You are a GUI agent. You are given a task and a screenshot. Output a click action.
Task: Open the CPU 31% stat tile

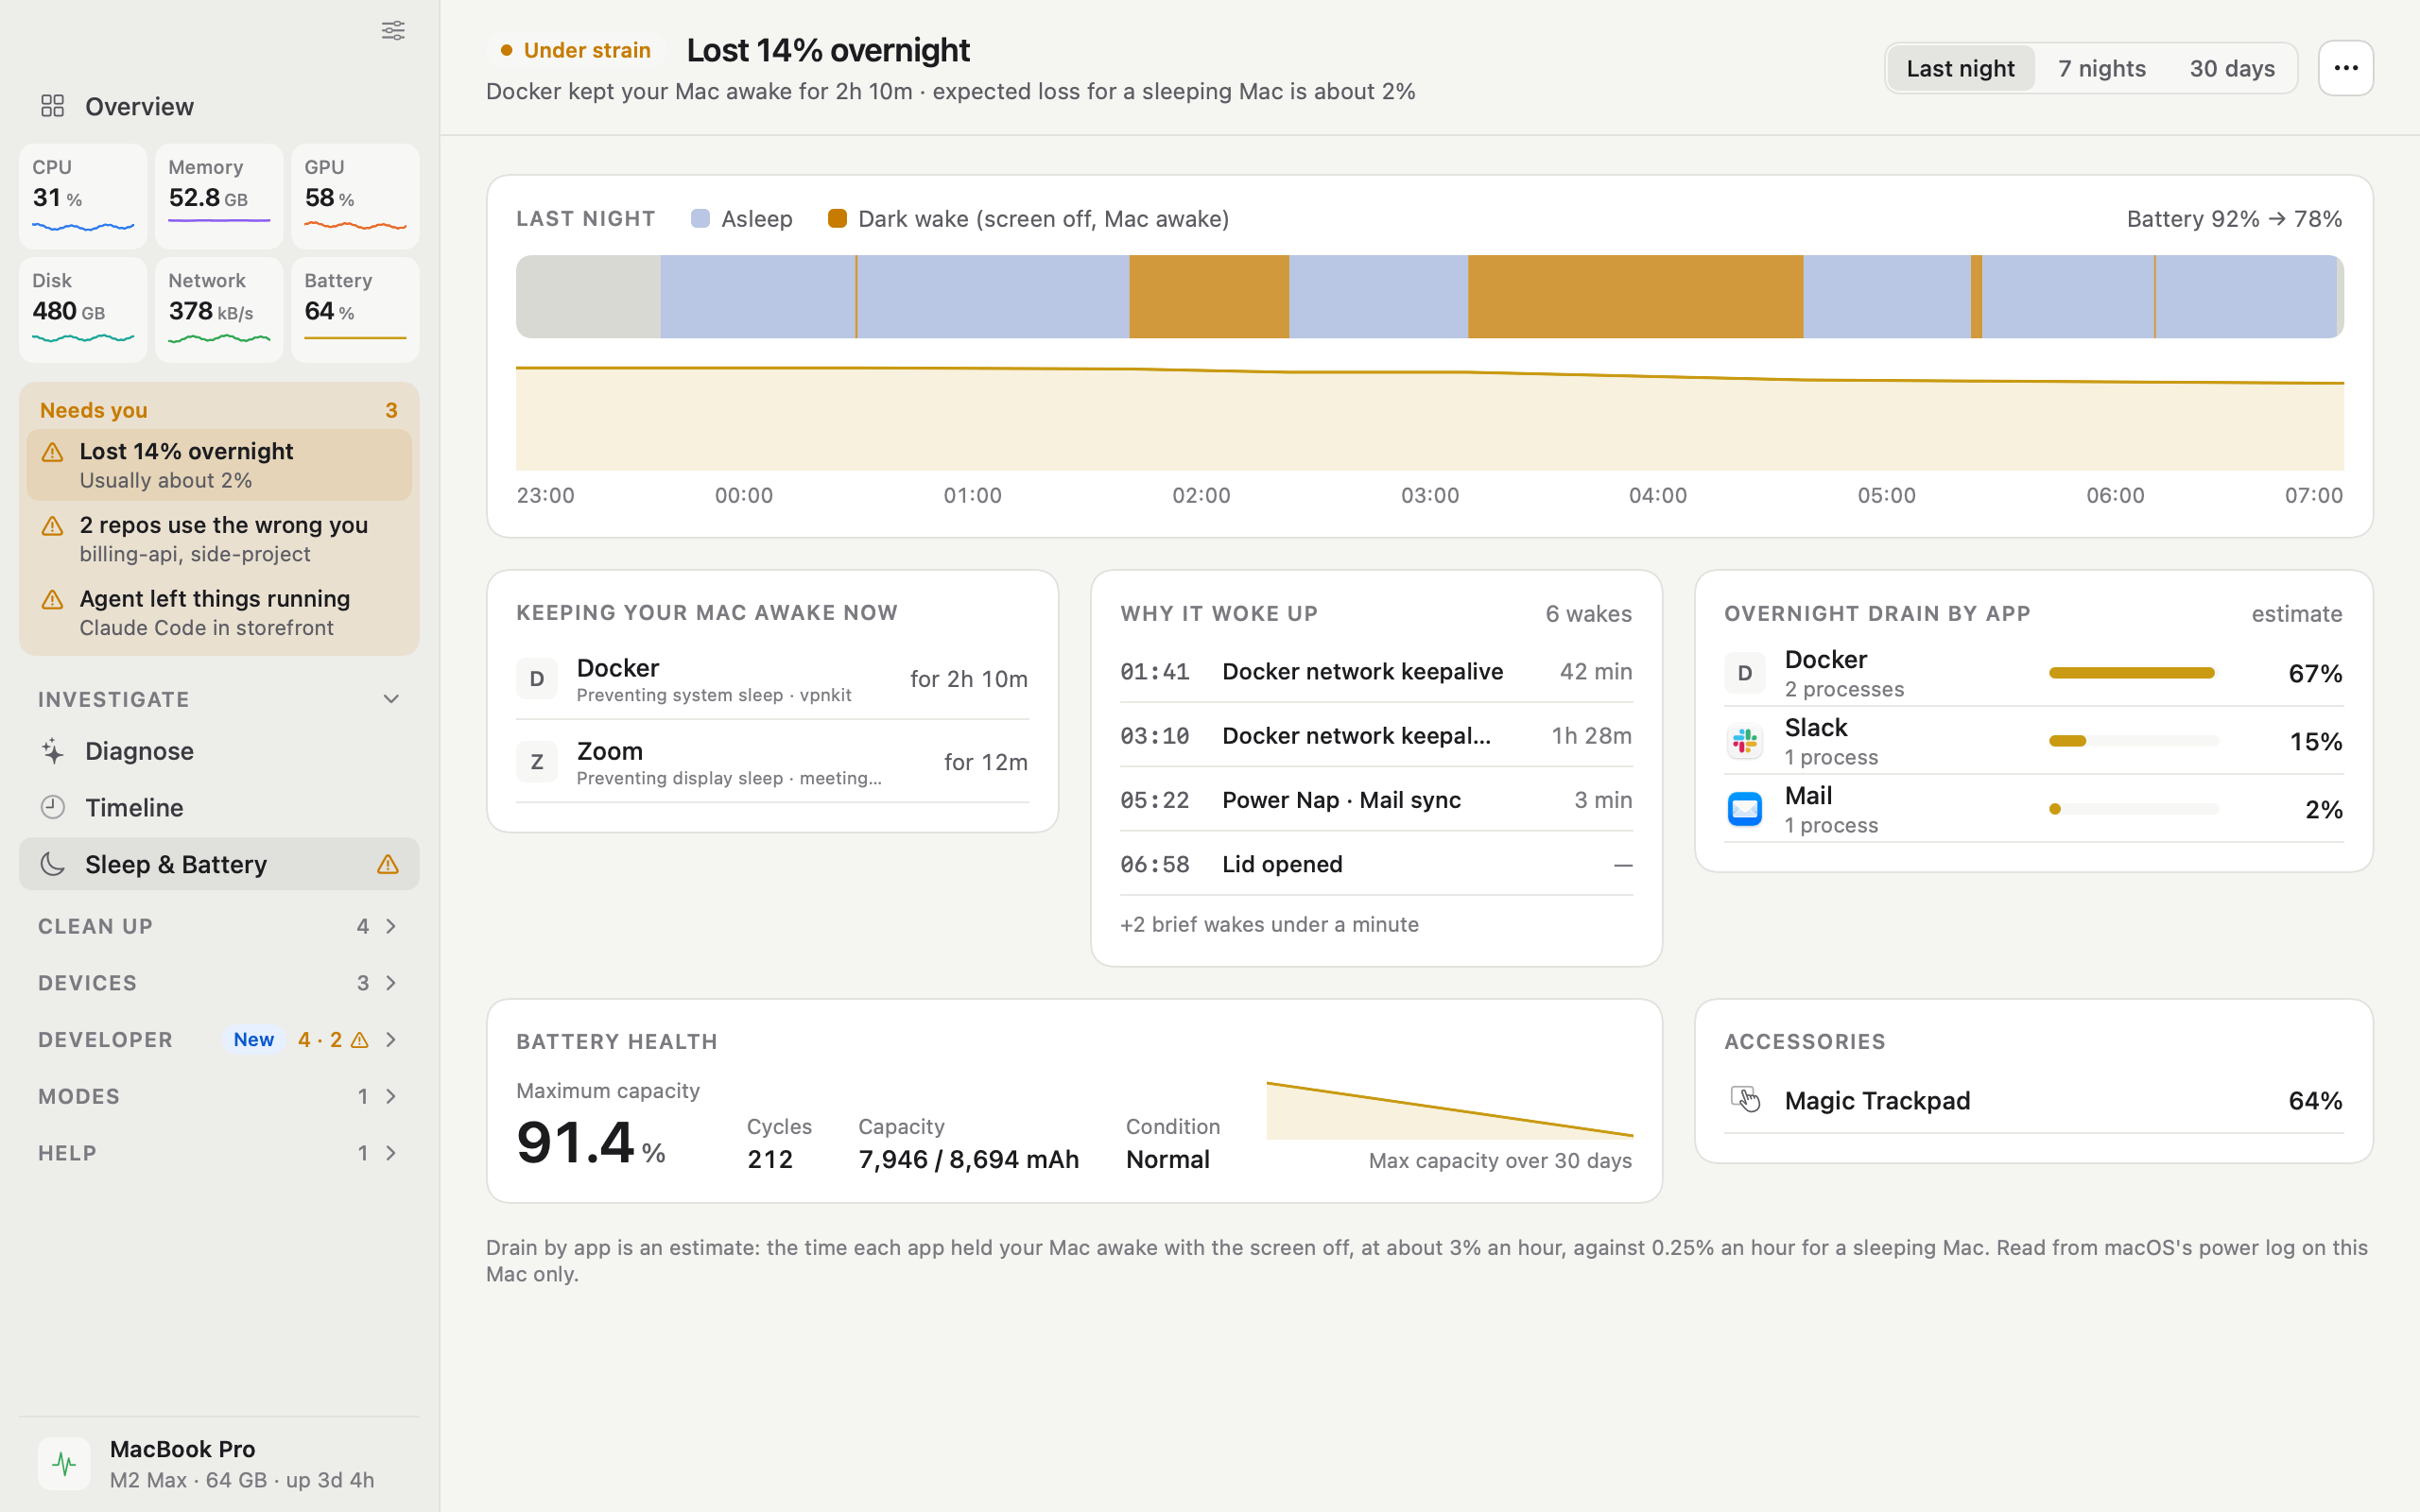83,196
